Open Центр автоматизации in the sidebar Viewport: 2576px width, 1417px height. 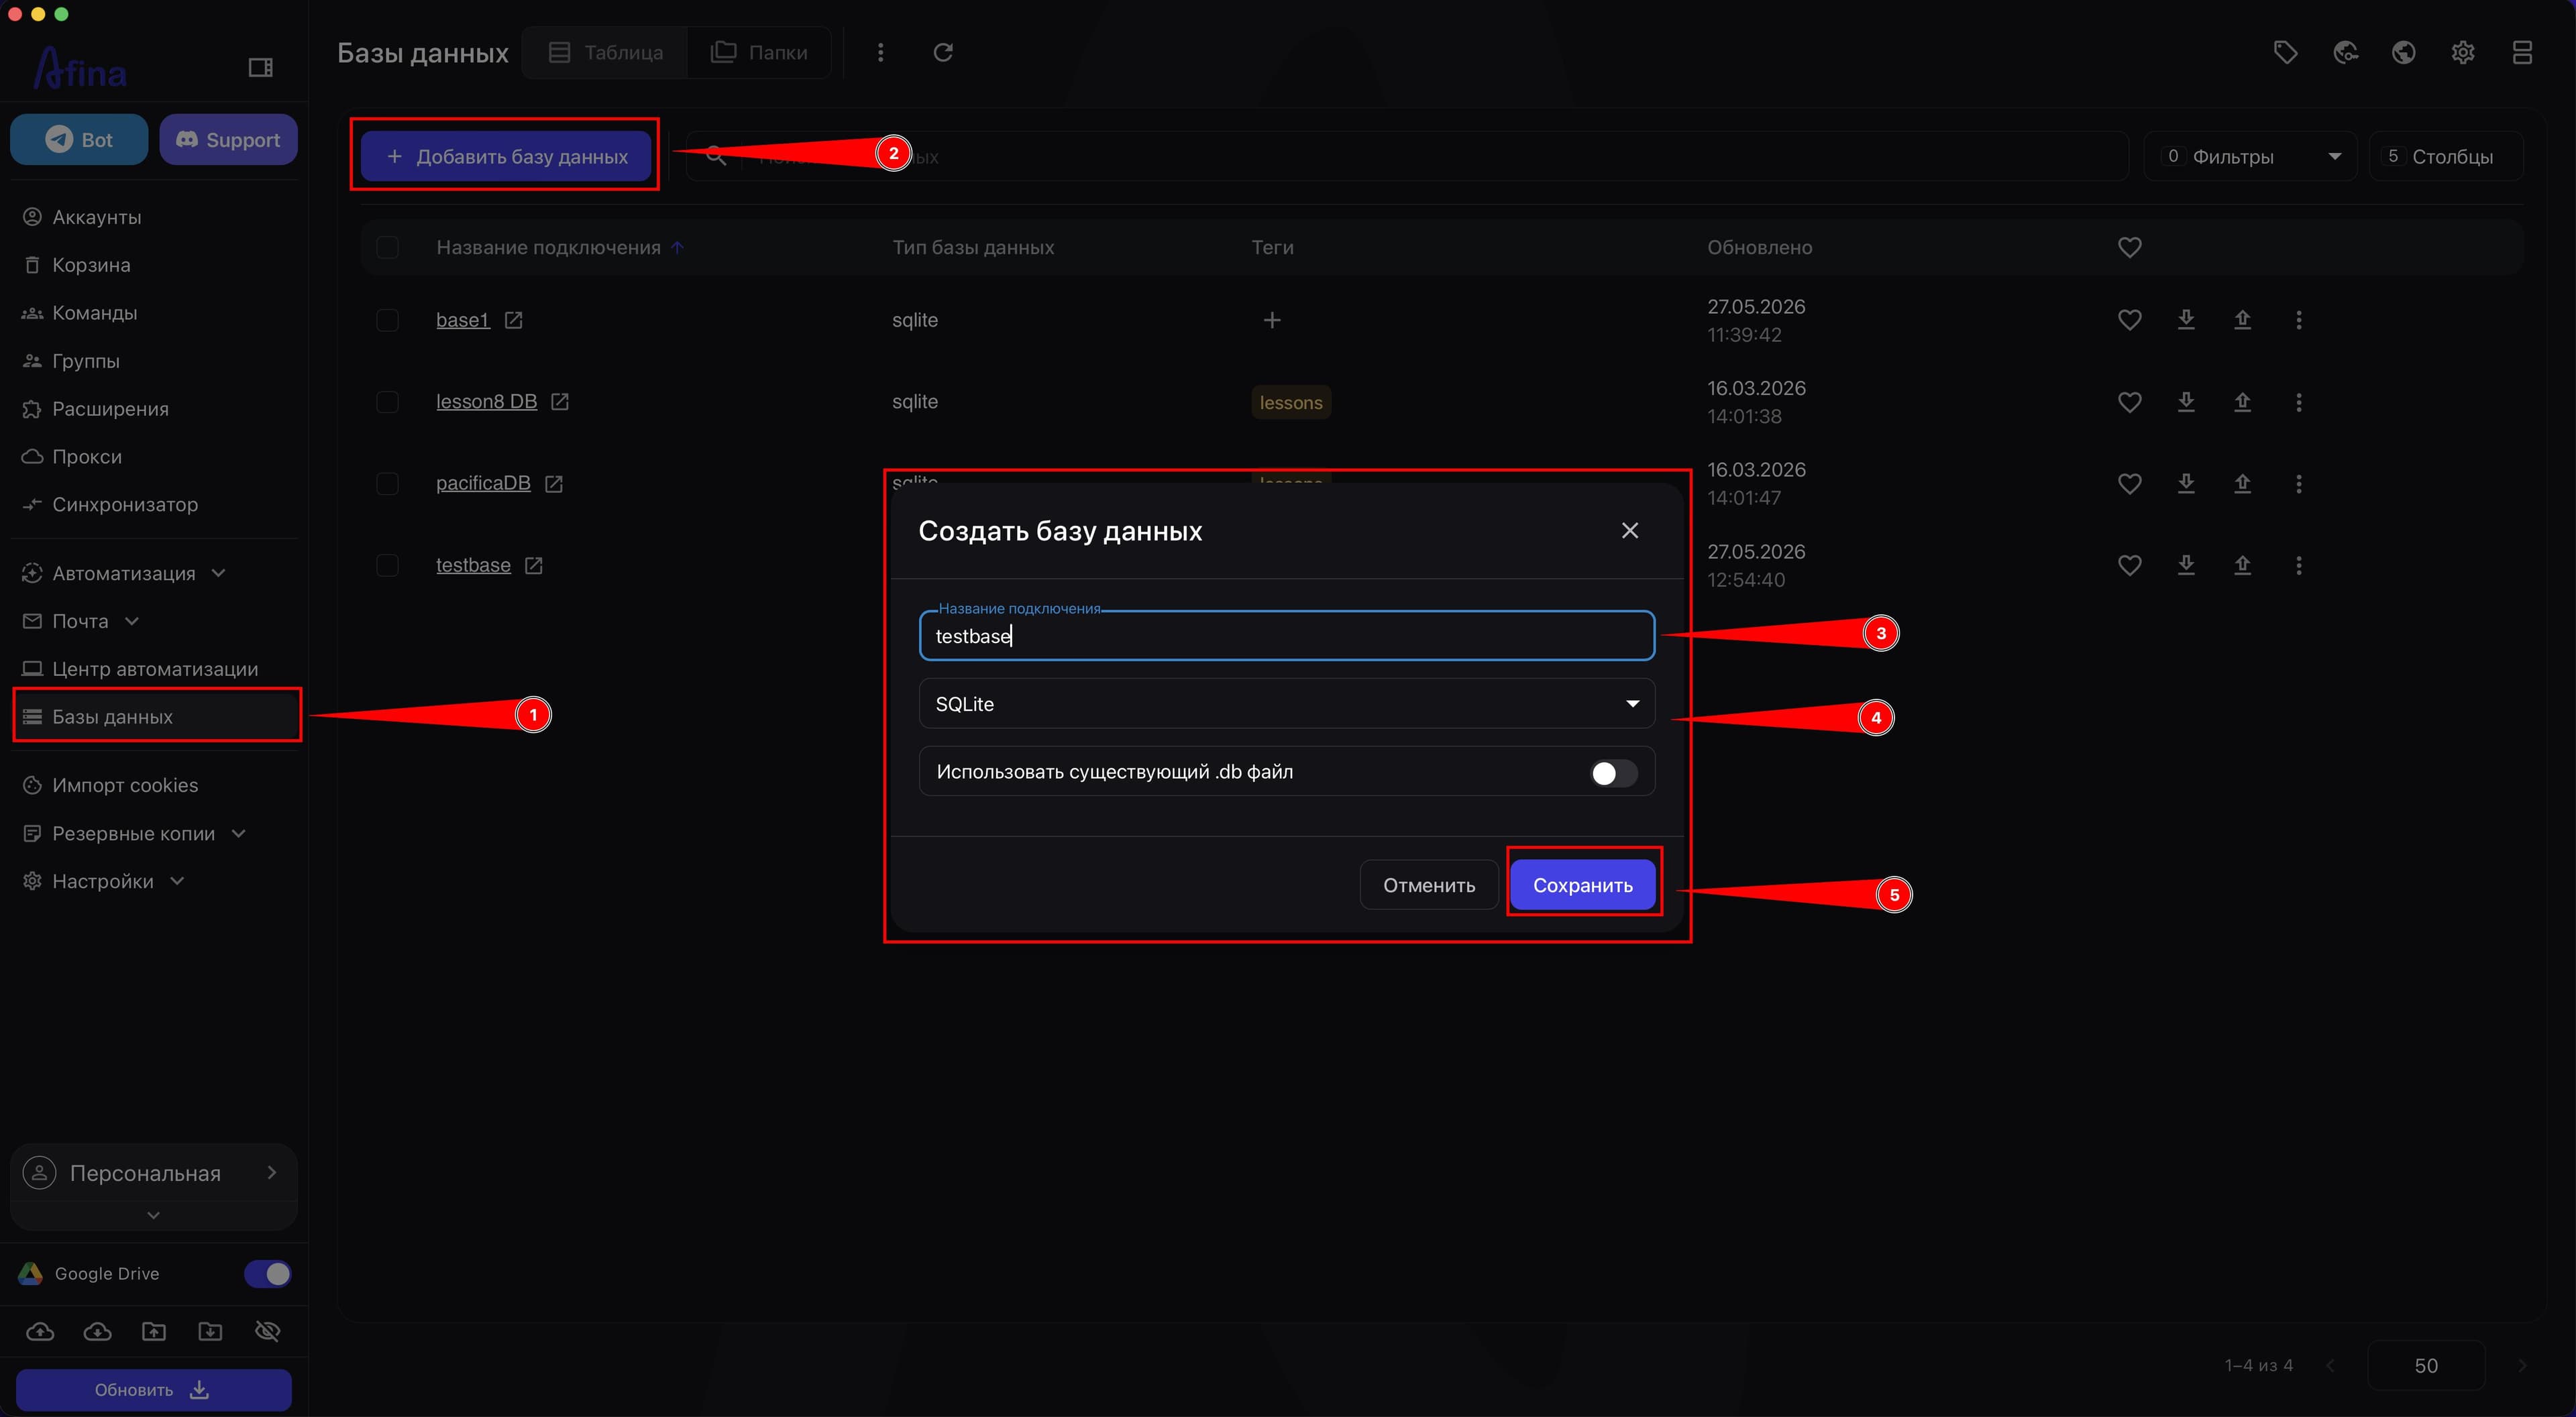(x=155, y=669)
